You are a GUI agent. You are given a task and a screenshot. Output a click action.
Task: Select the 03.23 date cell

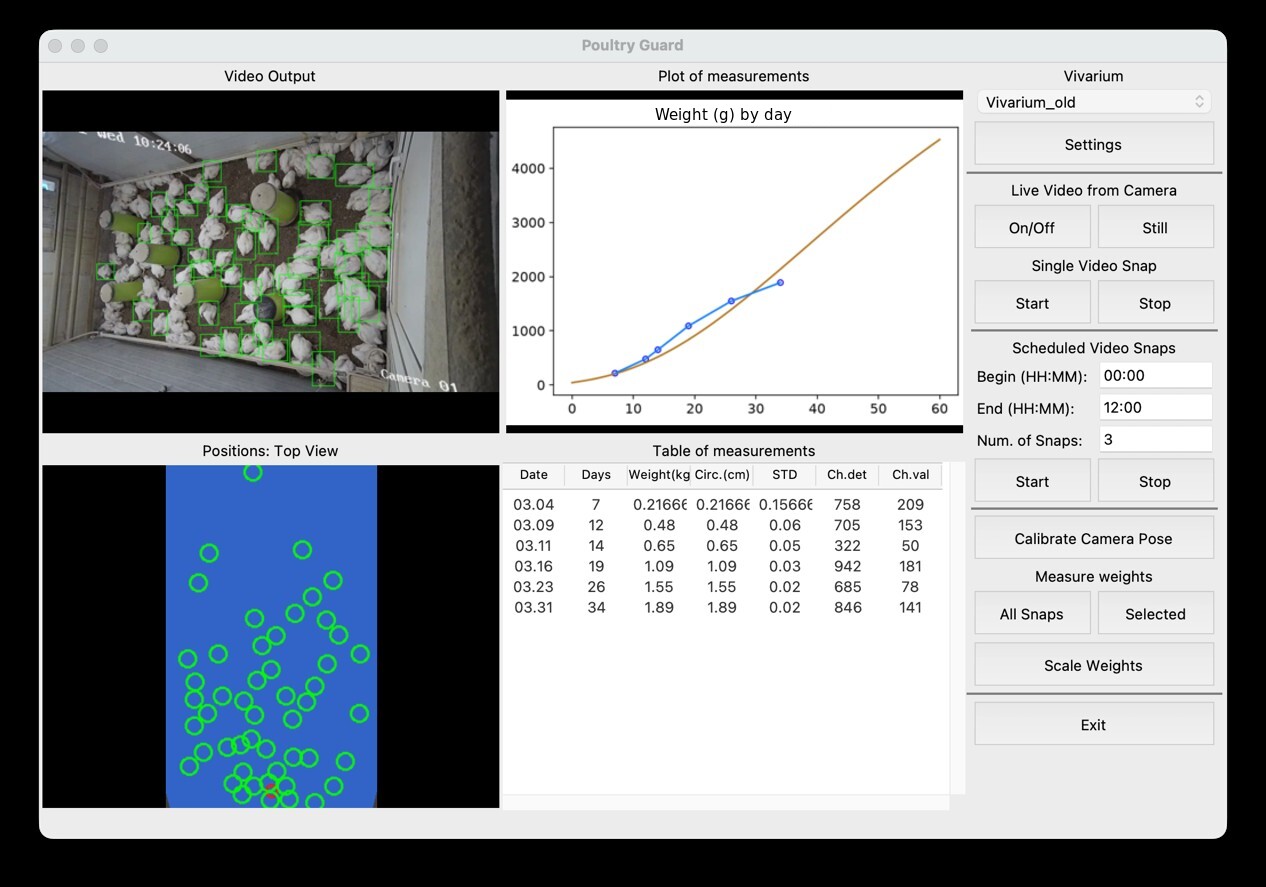pos(534,587)
